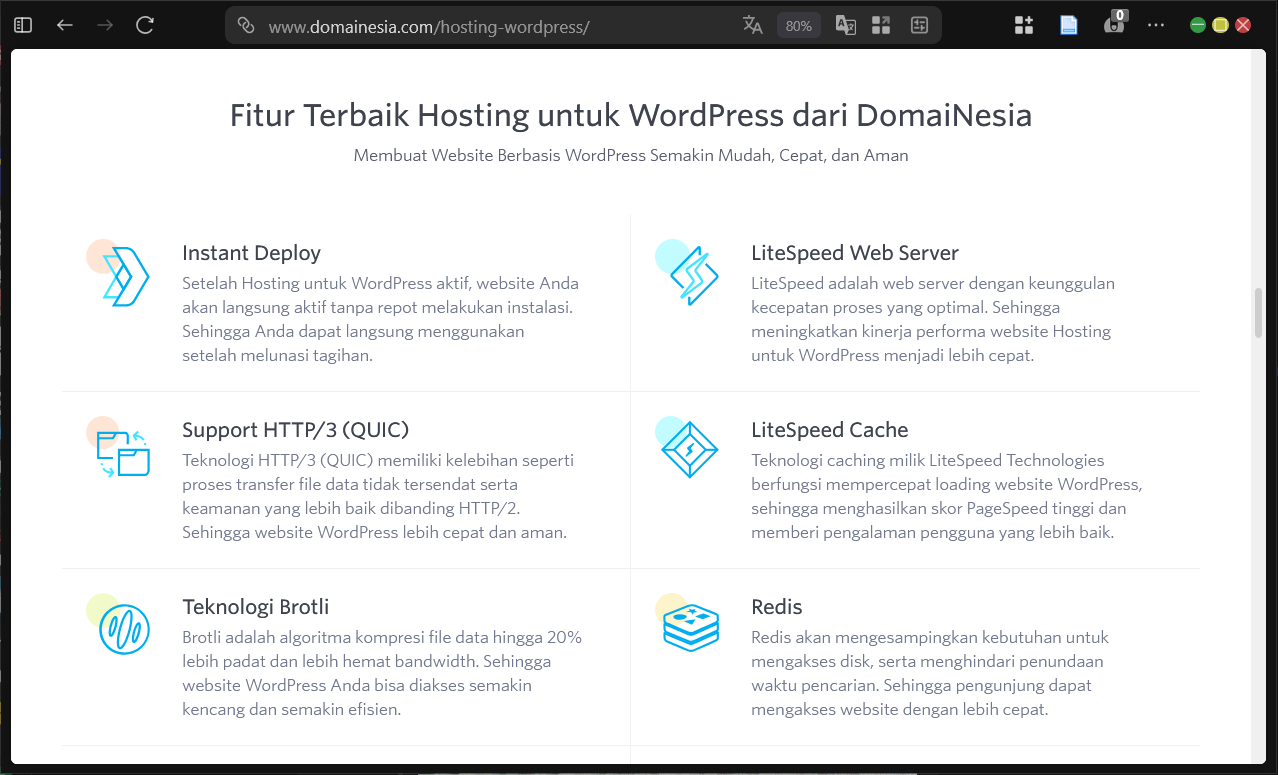Open the notes document icon near tray

click(x=1068, y=25)
